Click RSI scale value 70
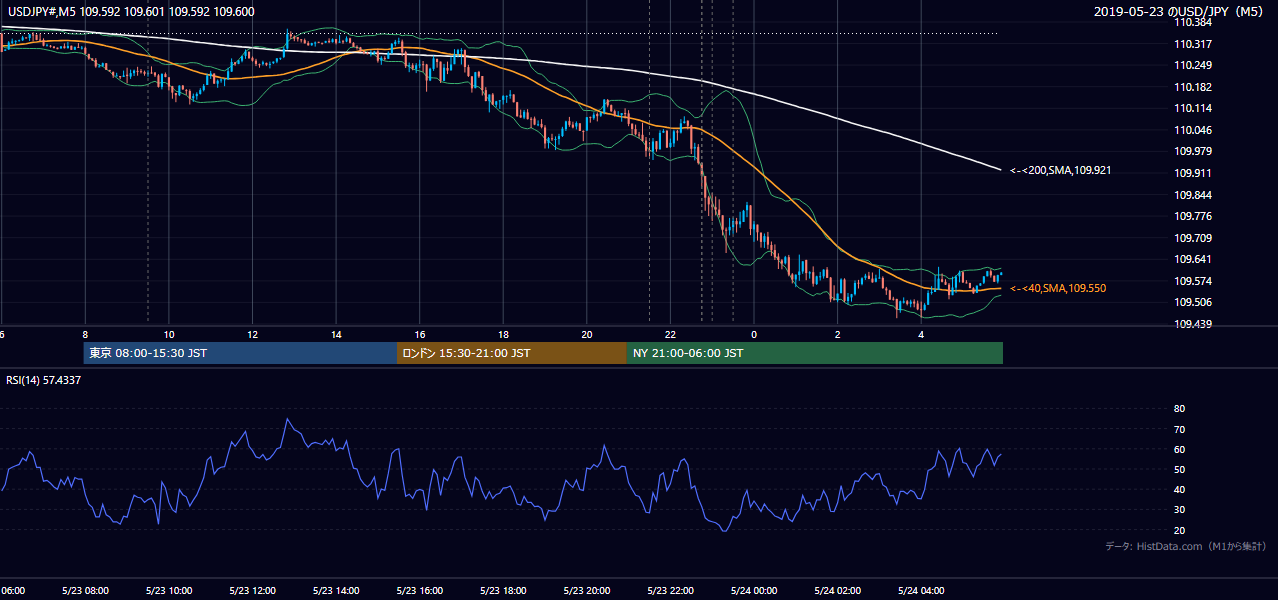 [x=1180, y=429]
